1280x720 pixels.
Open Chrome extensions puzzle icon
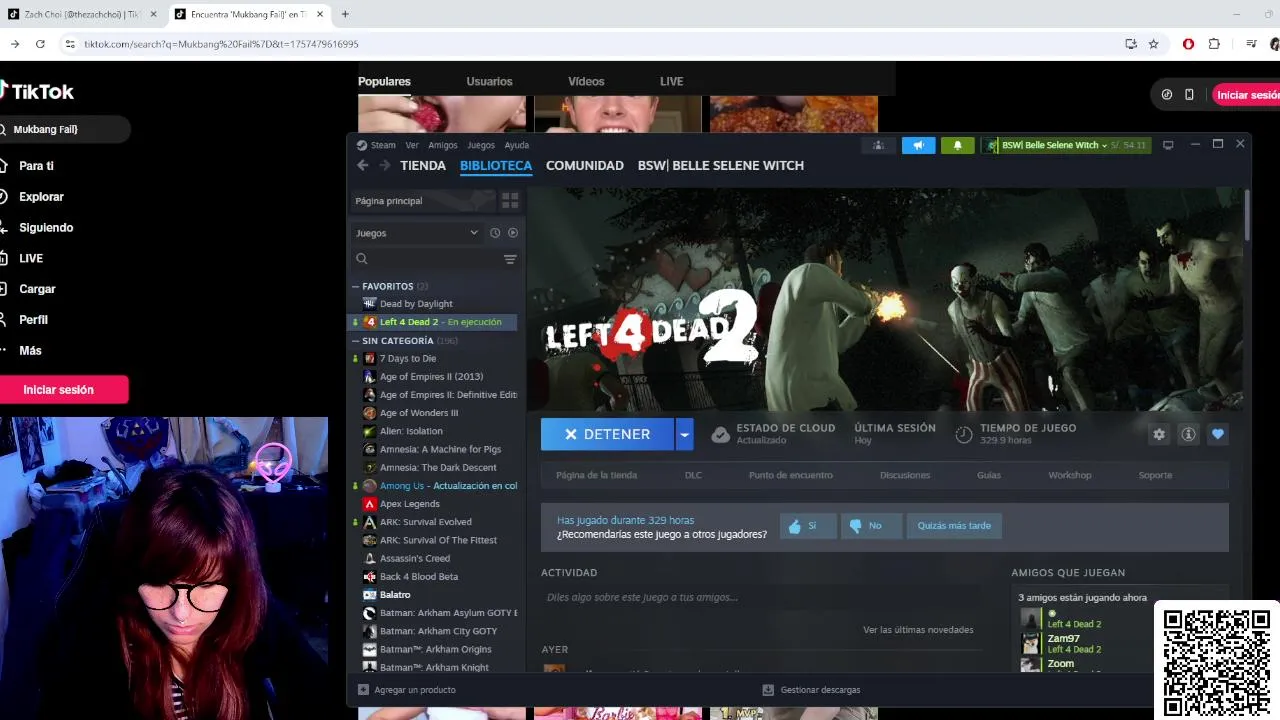pyautogui.click(x=1214, y=44)
